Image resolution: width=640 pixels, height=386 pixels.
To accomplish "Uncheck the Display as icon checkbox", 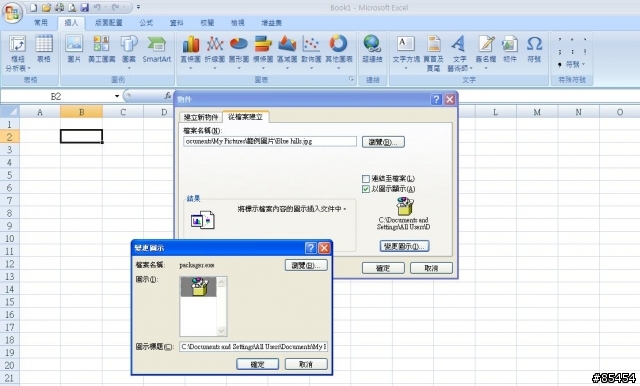I will click(366, 189).
